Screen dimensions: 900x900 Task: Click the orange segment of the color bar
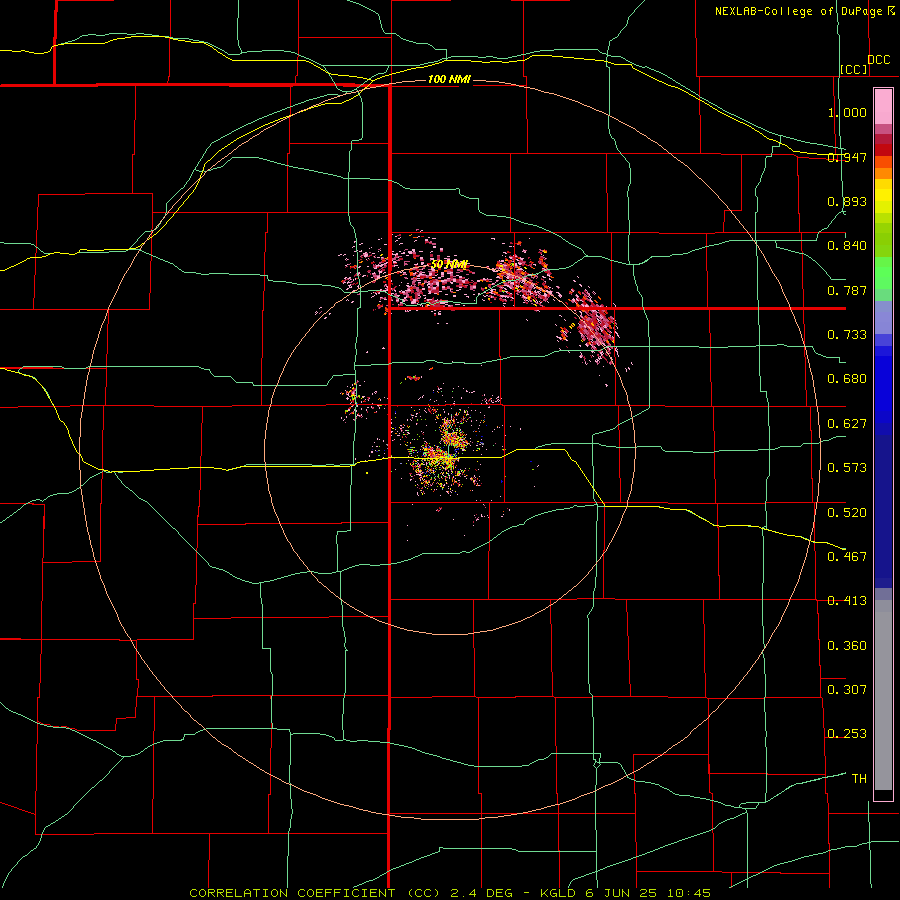click(883, 168)
